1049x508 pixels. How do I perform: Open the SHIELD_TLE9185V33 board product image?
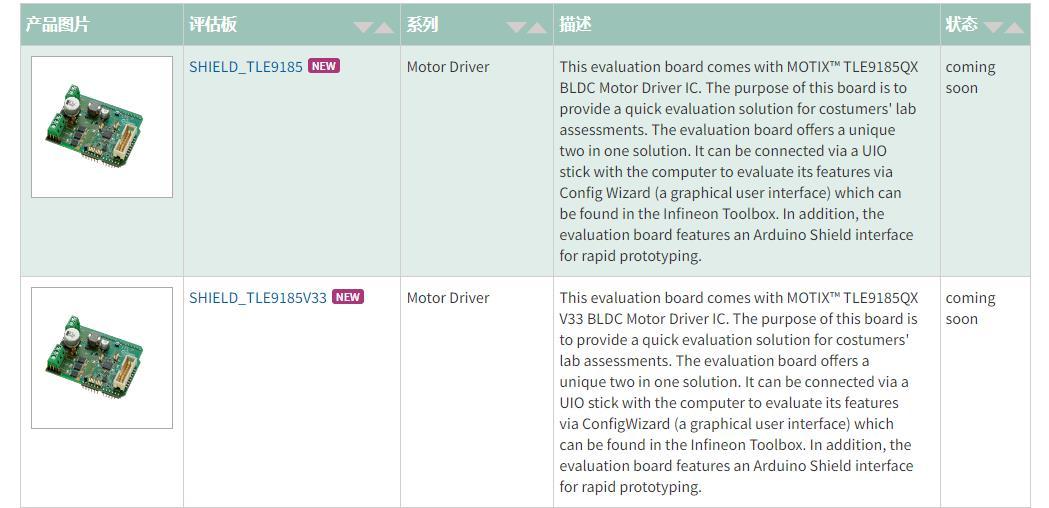pyautogui.click(x=102, y=358)
